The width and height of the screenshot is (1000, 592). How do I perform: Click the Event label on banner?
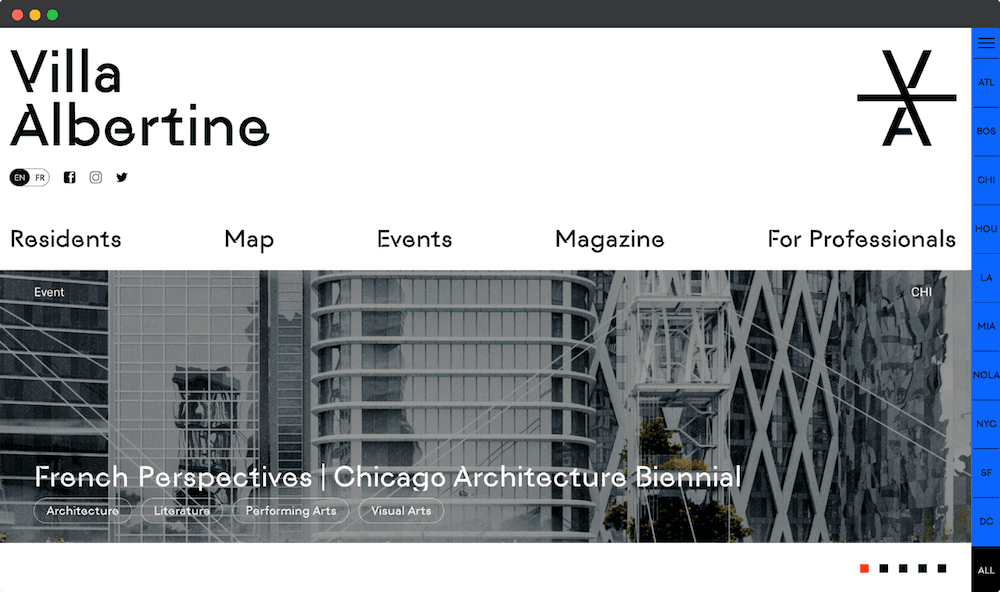[49, 292]
